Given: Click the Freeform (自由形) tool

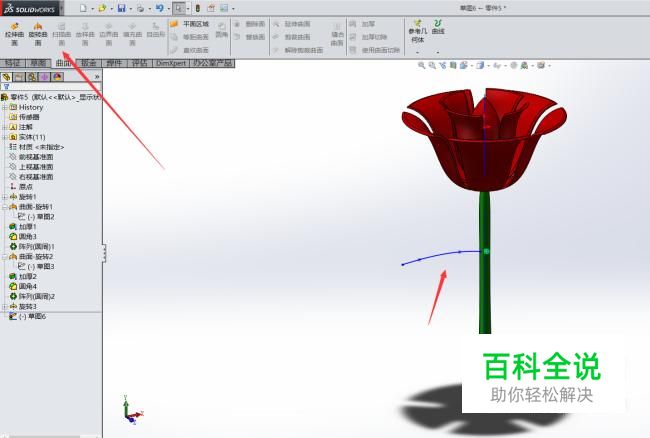Looking at the screenshot, I should click(x=156, y=31).
